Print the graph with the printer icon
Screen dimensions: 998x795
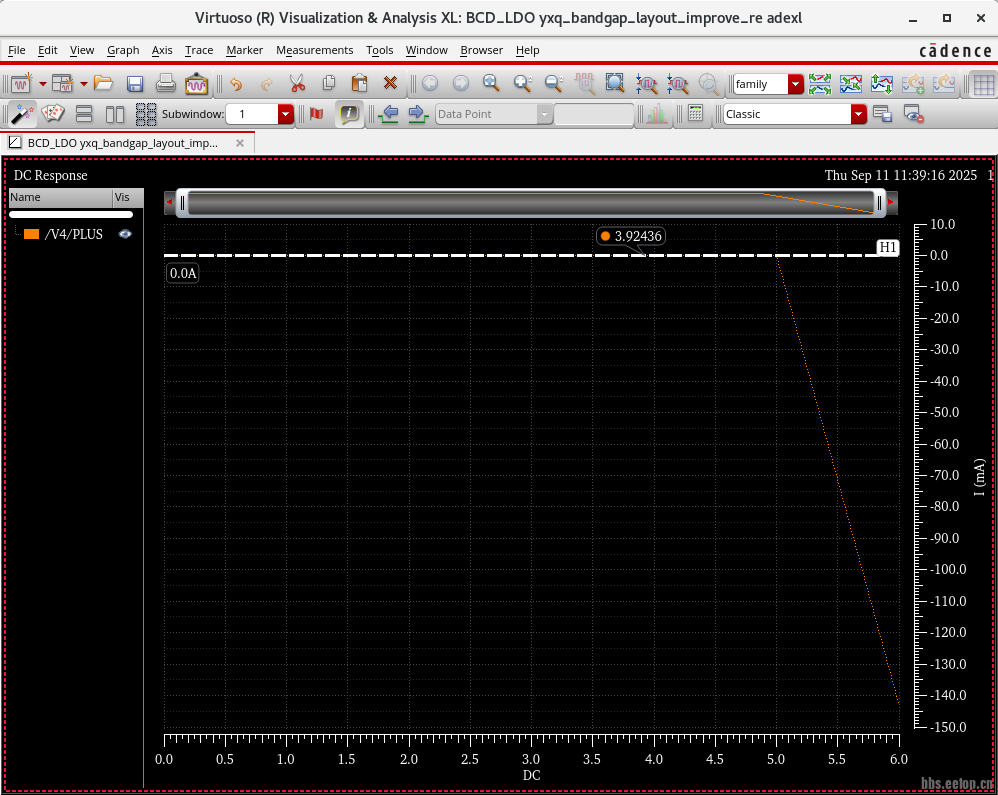(165, 83)
